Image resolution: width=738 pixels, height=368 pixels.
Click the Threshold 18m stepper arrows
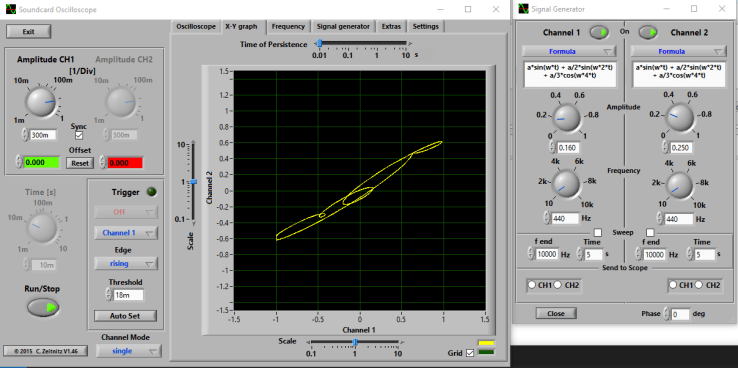[109, 295]
